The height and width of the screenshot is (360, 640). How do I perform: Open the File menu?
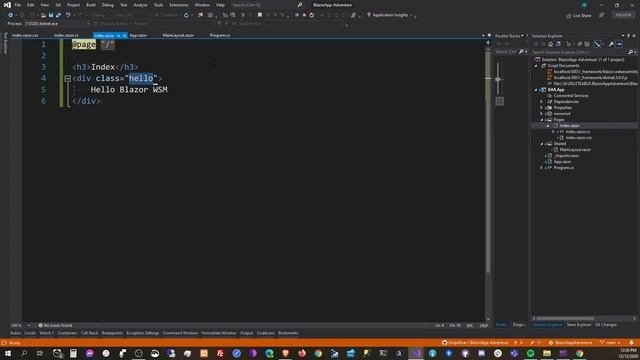click(x=18, y=5)
